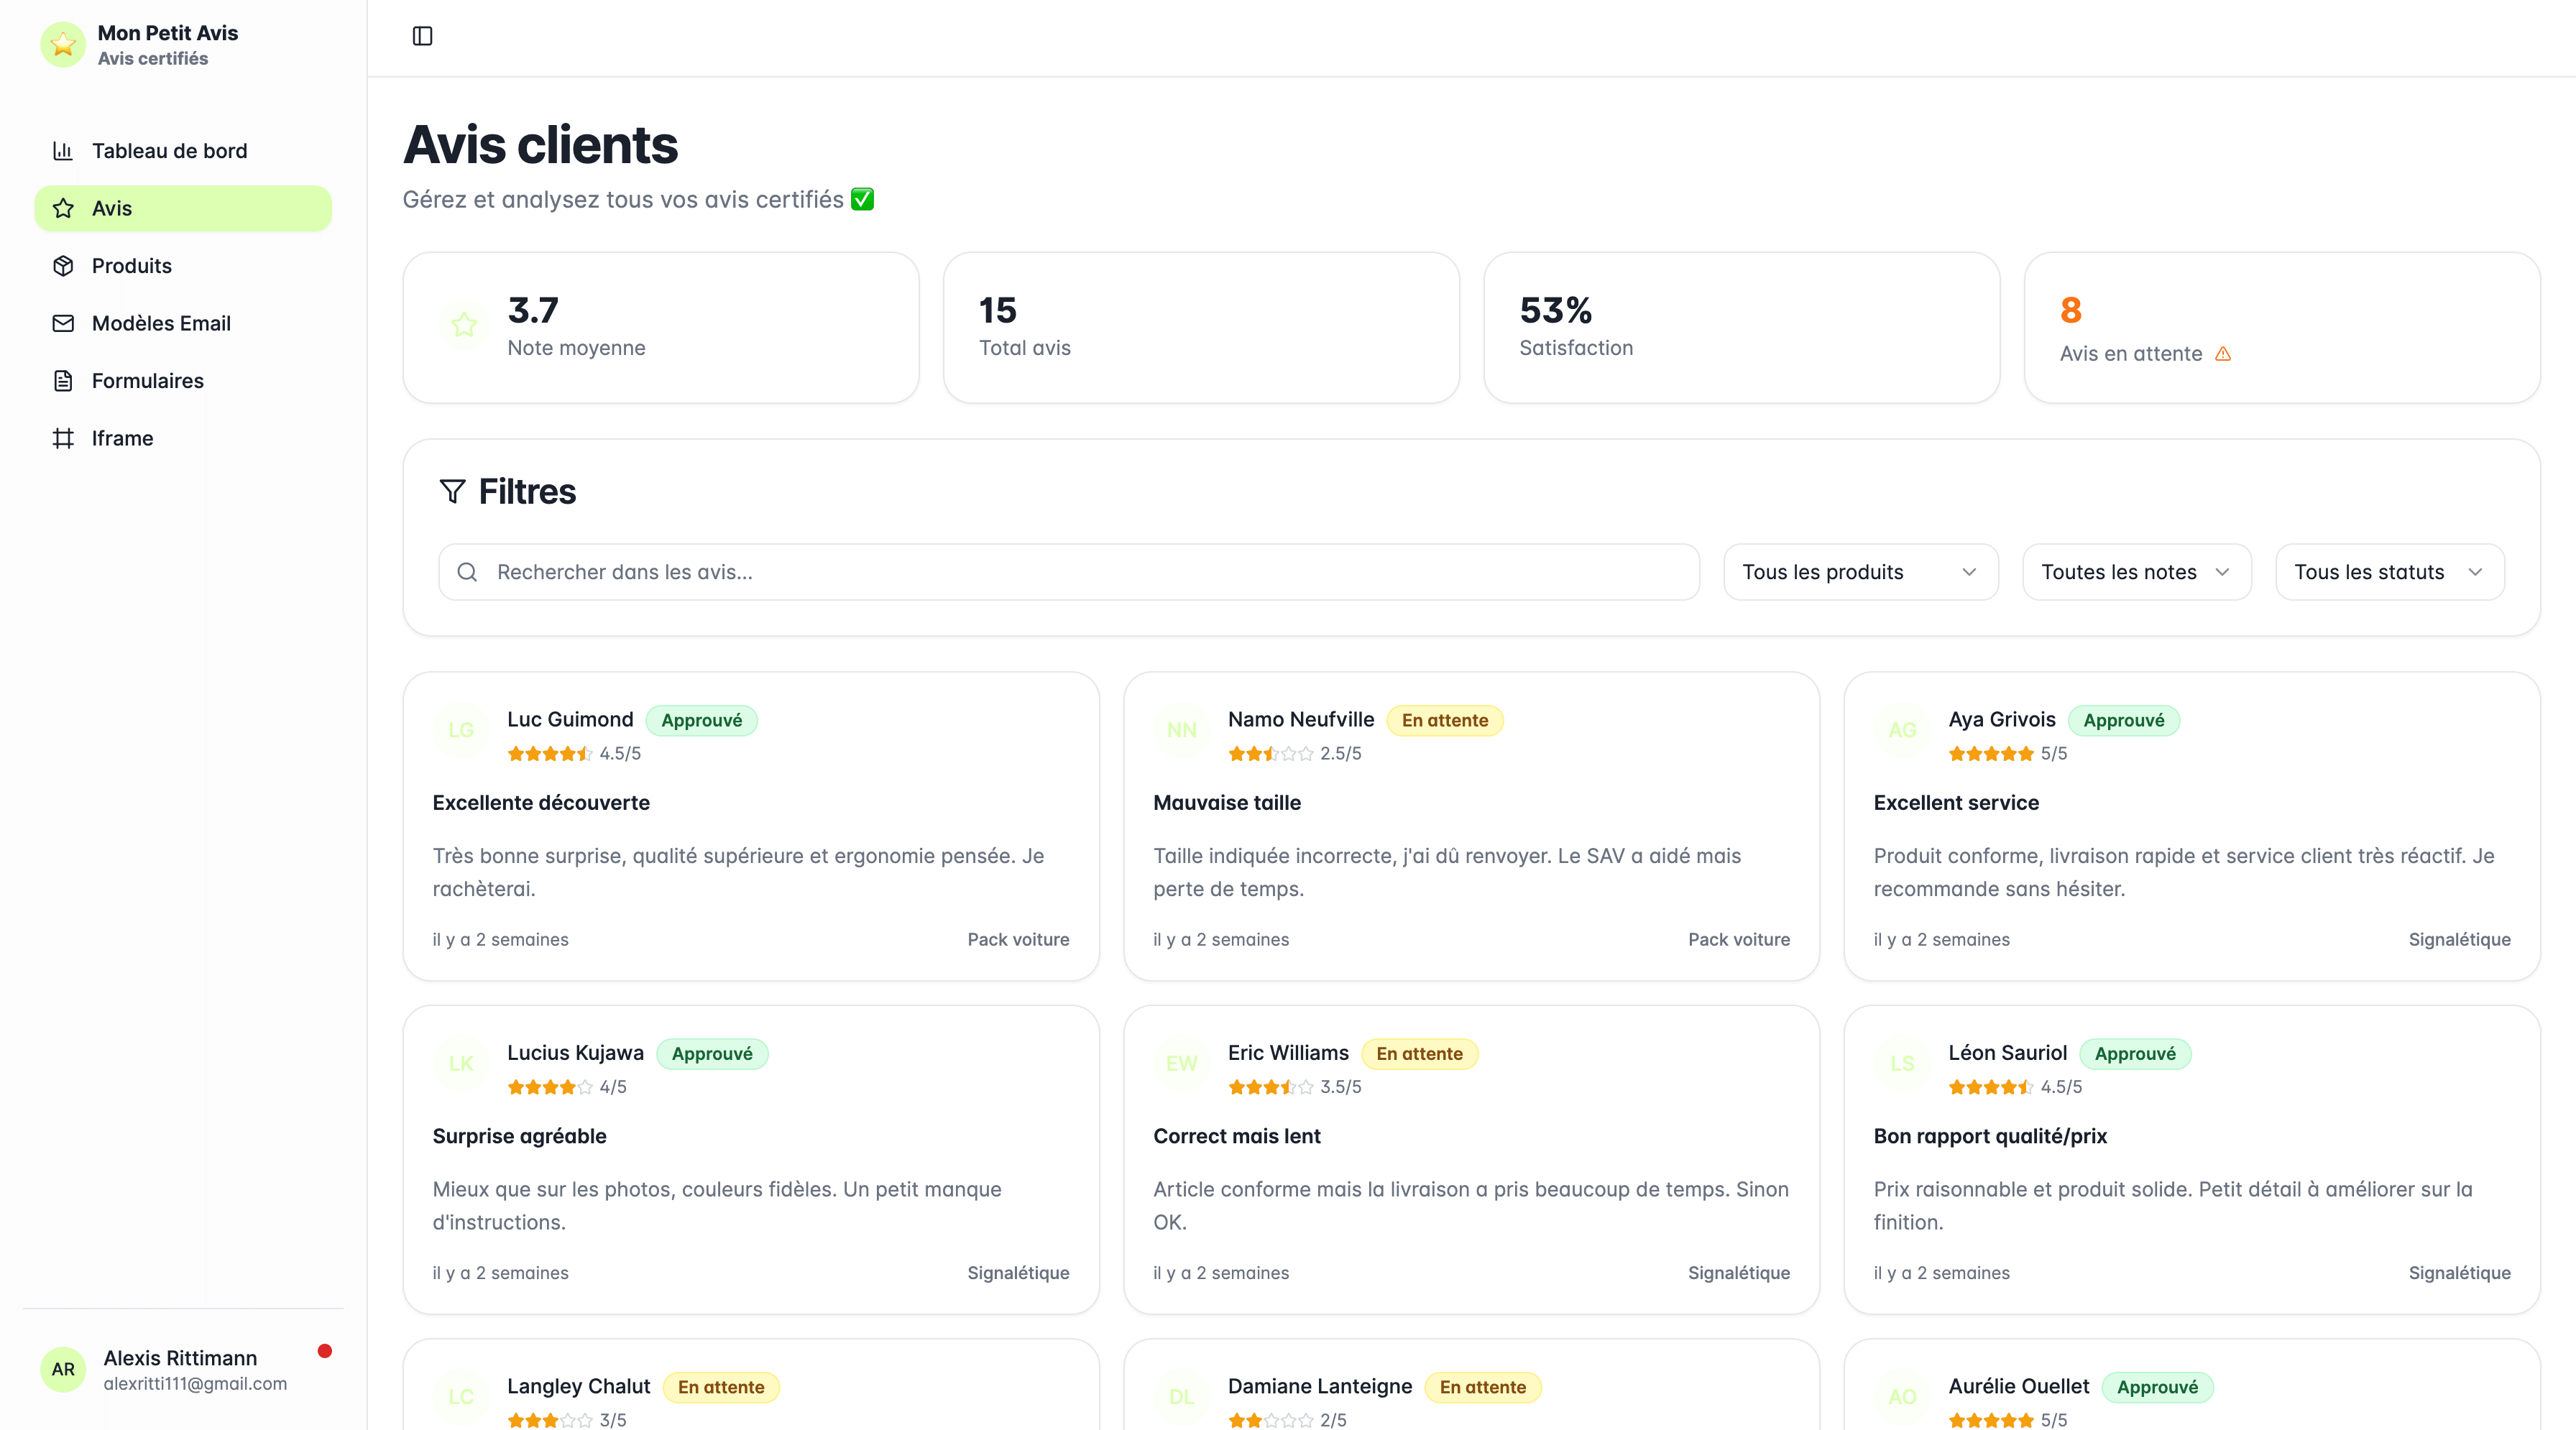Screen dimensions: 2576x1430
Task: Click the Mon Petit Avis star logo
Action: pos(63,44)
